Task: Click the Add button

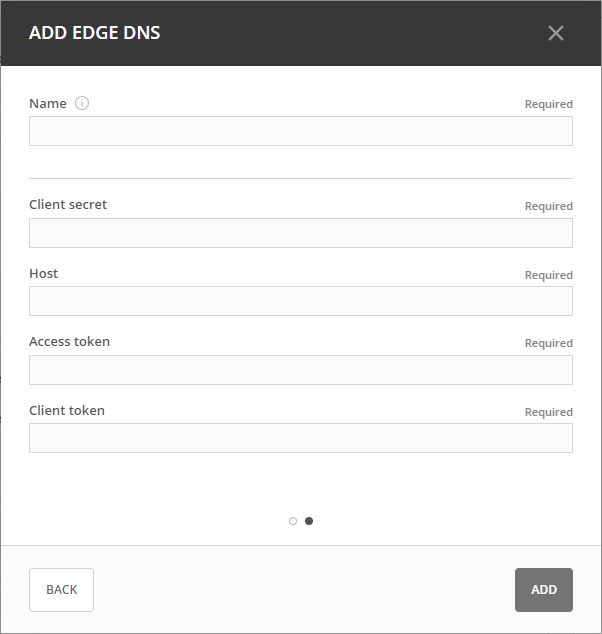Action: [543, 590]
